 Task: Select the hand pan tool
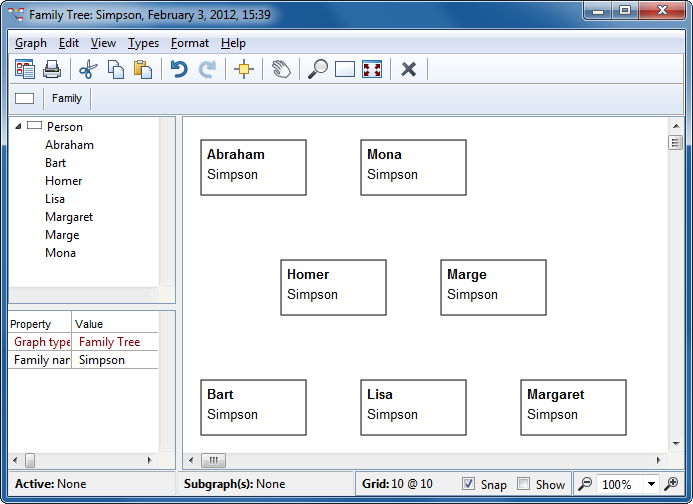[x=282, y=69]
